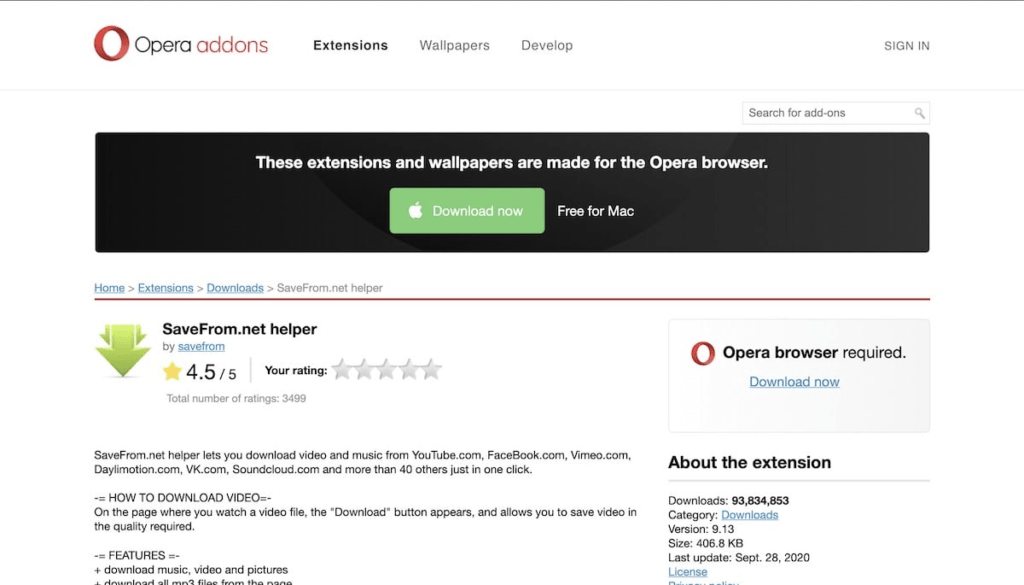Open the Downloads category link

[750, 515]
